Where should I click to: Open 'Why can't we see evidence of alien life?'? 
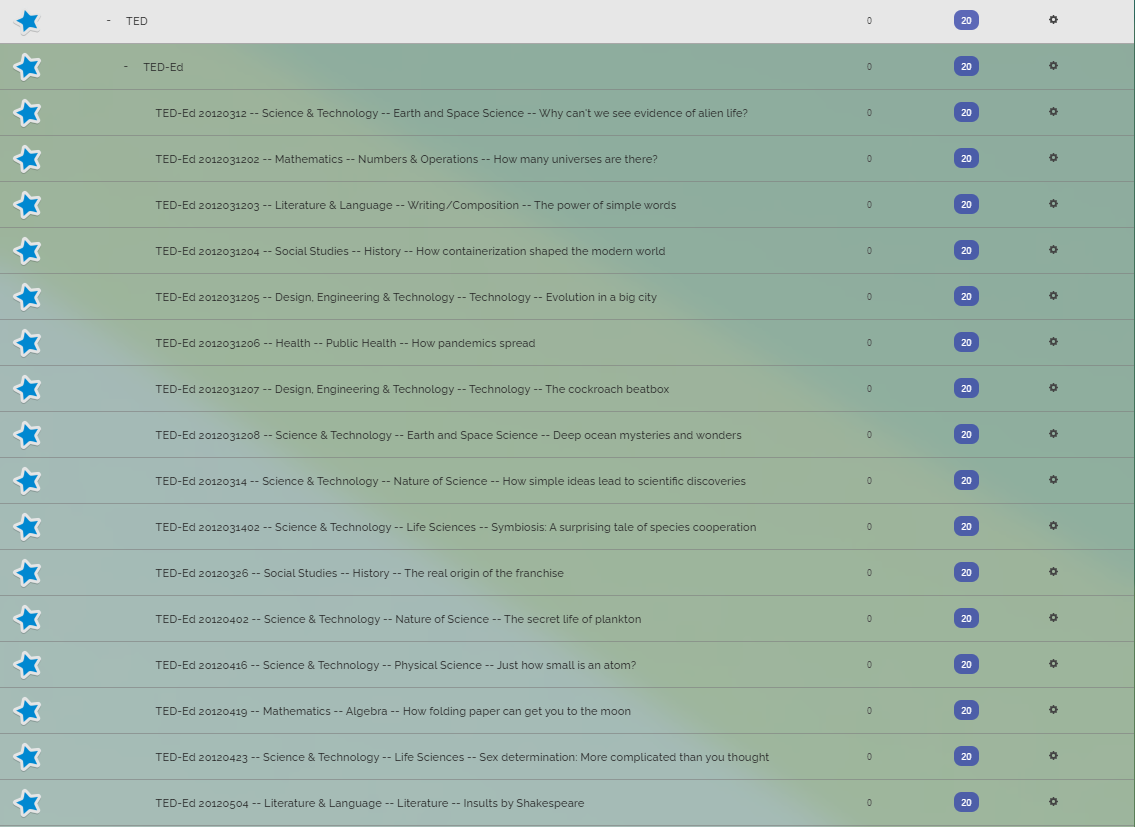click(x=451, y=113)
